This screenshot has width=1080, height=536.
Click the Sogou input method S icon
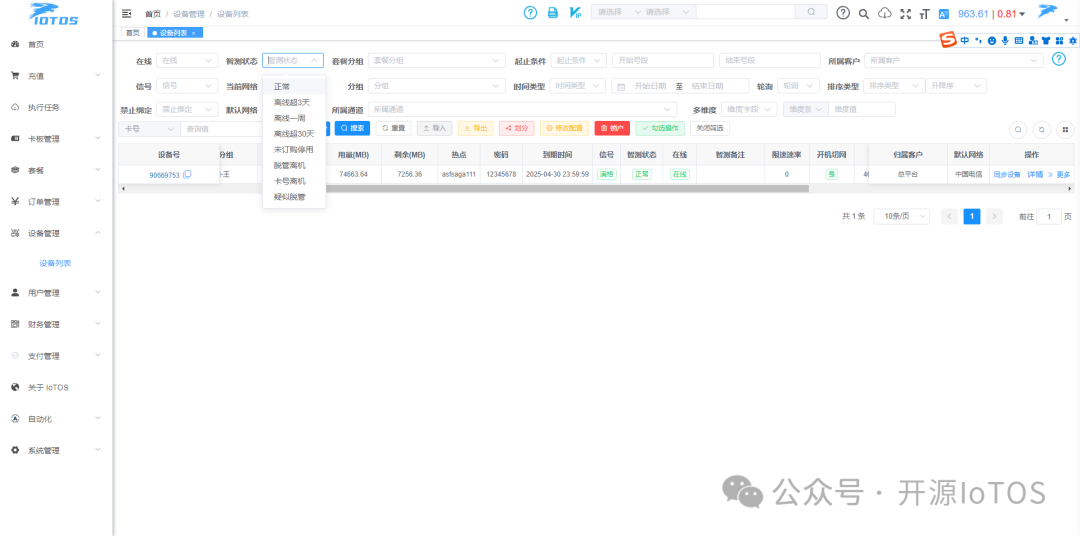pyautogui.click(x=949, y=41)
